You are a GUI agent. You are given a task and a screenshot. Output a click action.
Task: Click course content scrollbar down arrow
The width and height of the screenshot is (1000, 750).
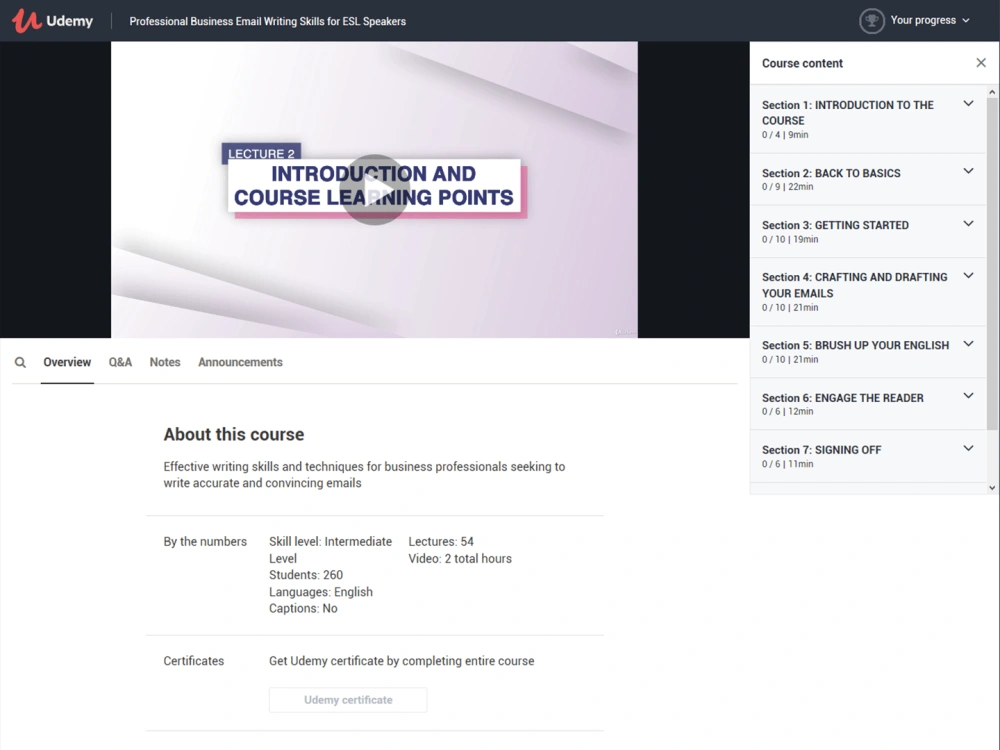992,488
